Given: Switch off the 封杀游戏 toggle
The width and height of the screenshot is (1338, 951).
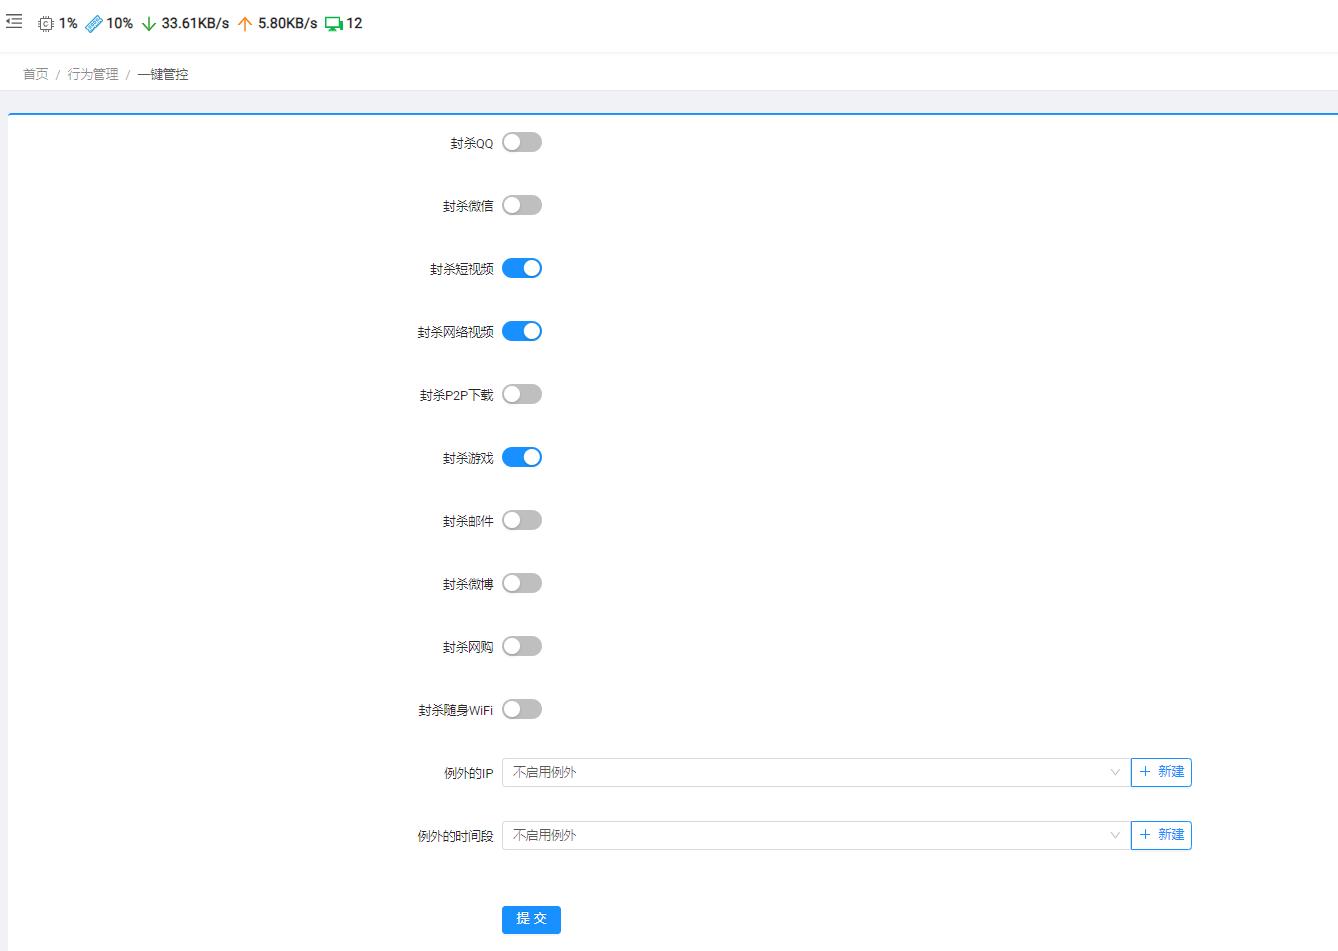Looking at the screenshot, I should pos(521,457).
